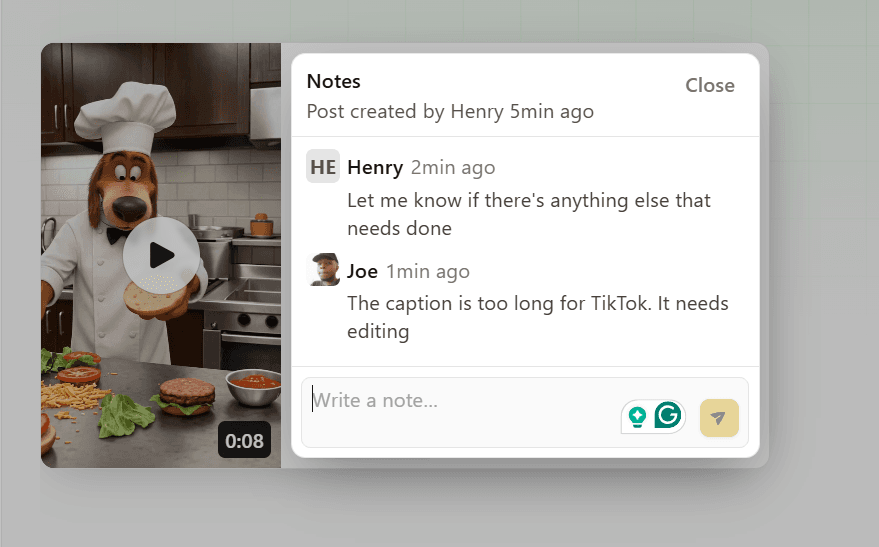Click the Notes heading
The image size is (879, 547).
334,81
